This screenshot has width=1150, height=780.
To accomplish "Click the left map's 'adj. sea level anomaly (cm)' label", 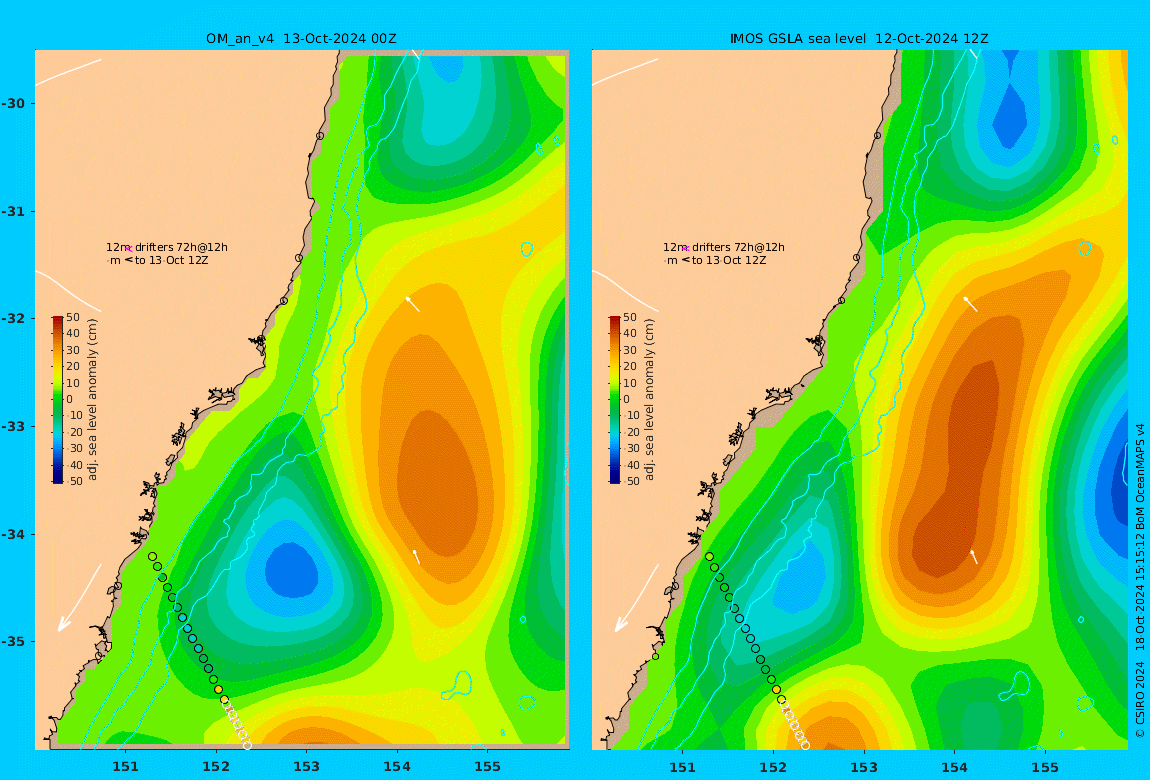I will [x=92, y=400].
